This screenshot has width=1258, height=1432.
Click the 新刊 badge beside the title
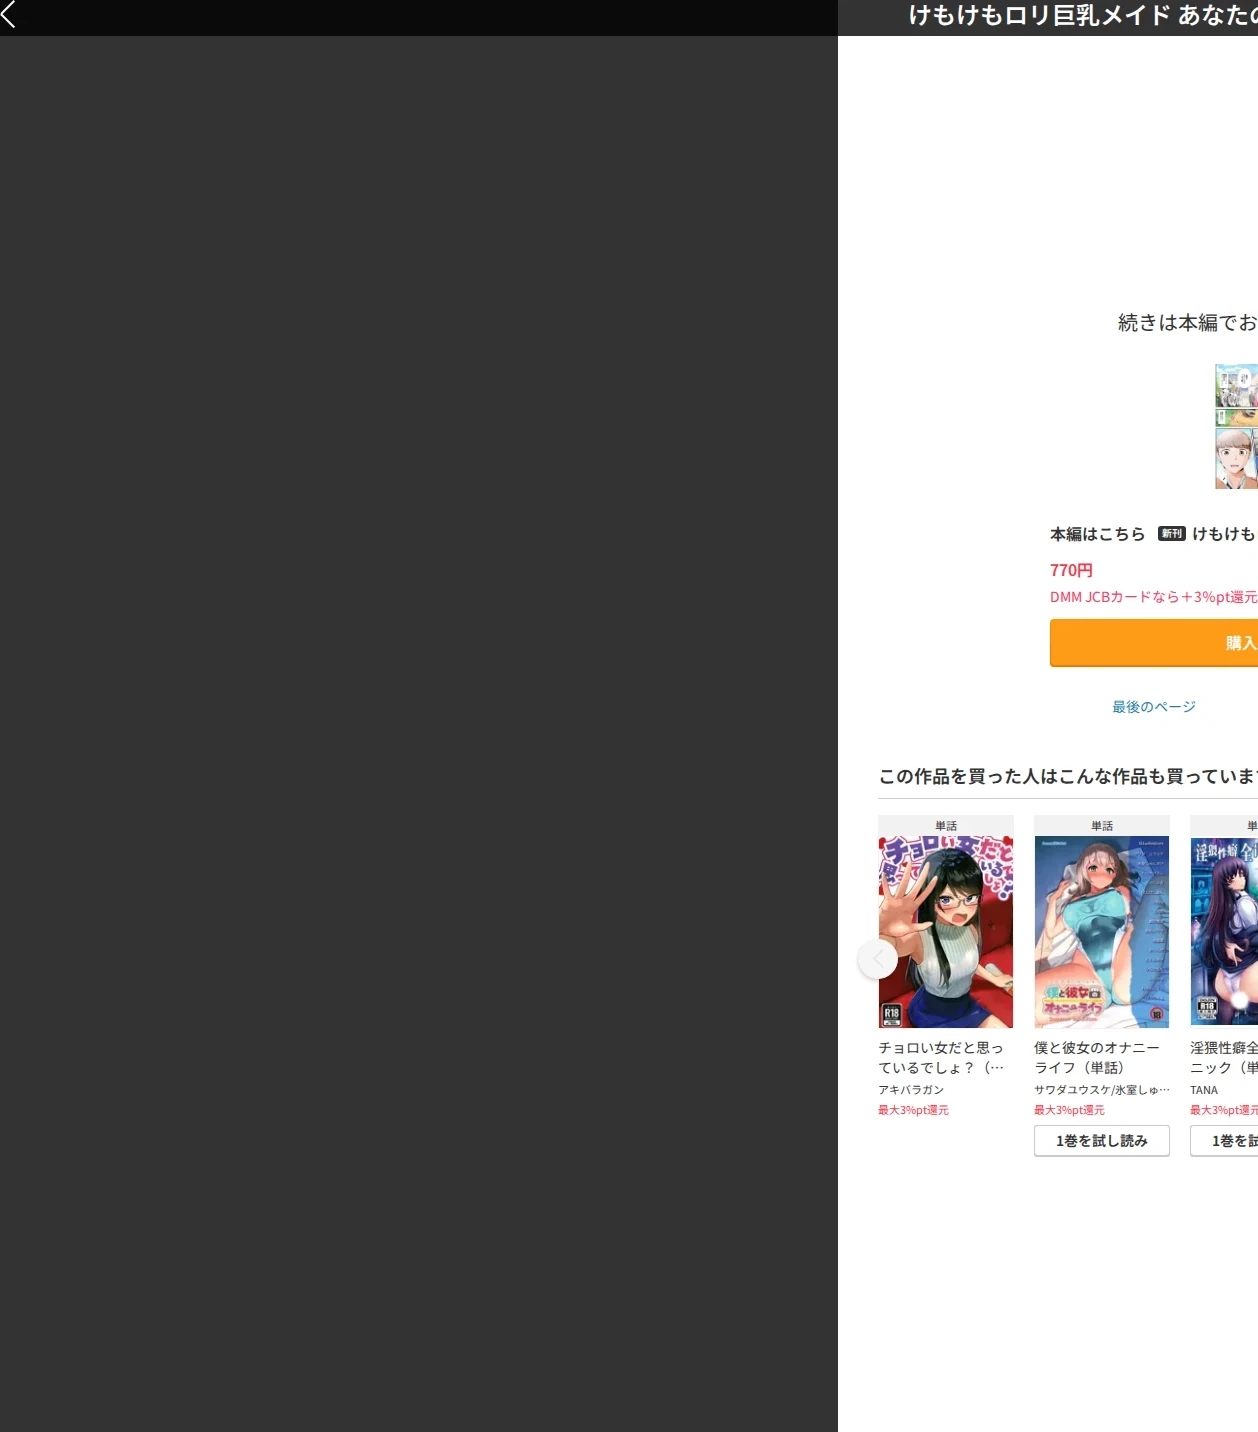tap(1172, 534)
